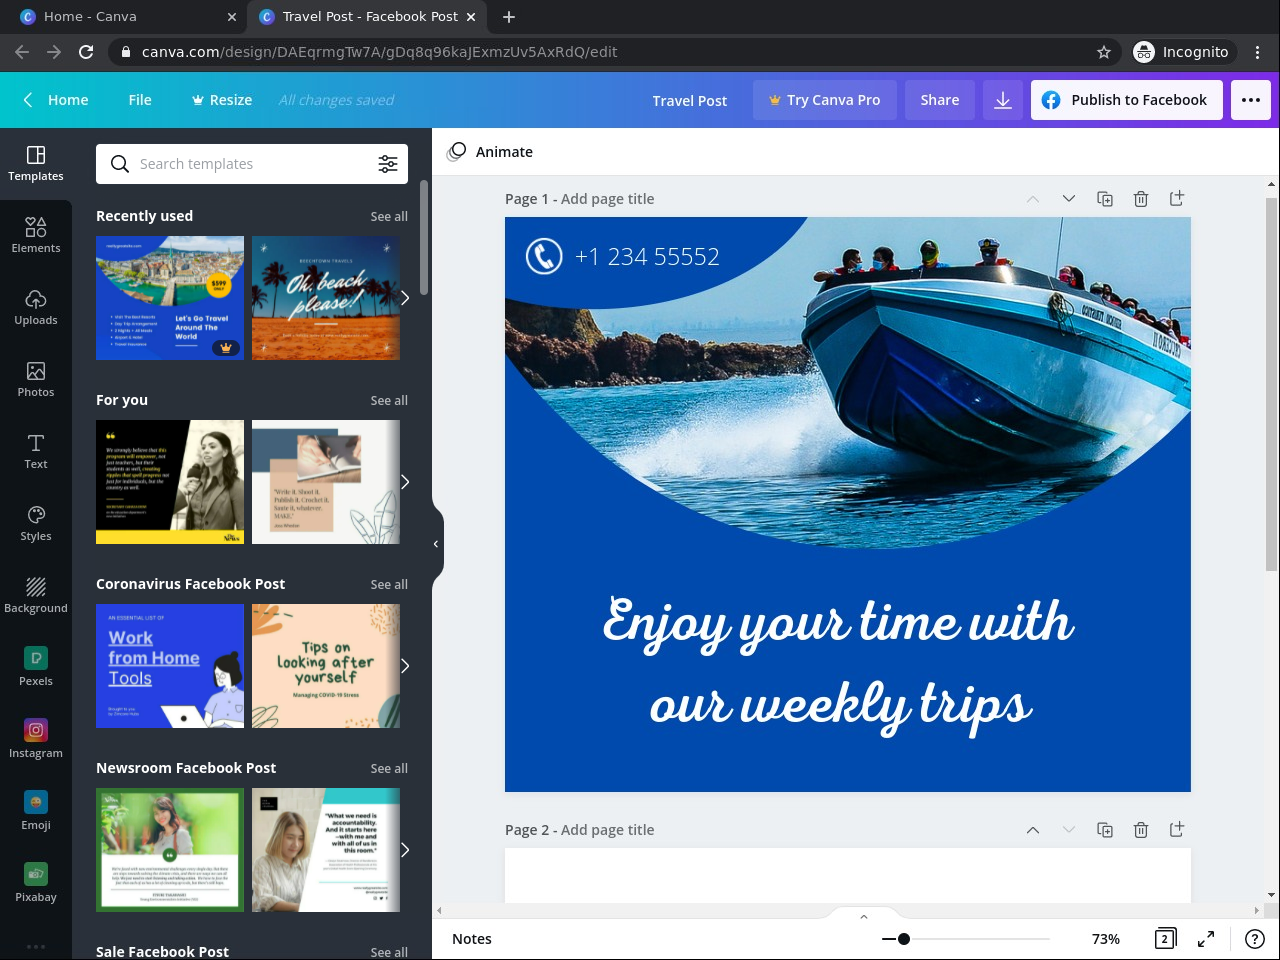Click Try Canva Pro button
The width and height of the screenshot is (1280, 960).
[x=825, y=100]
